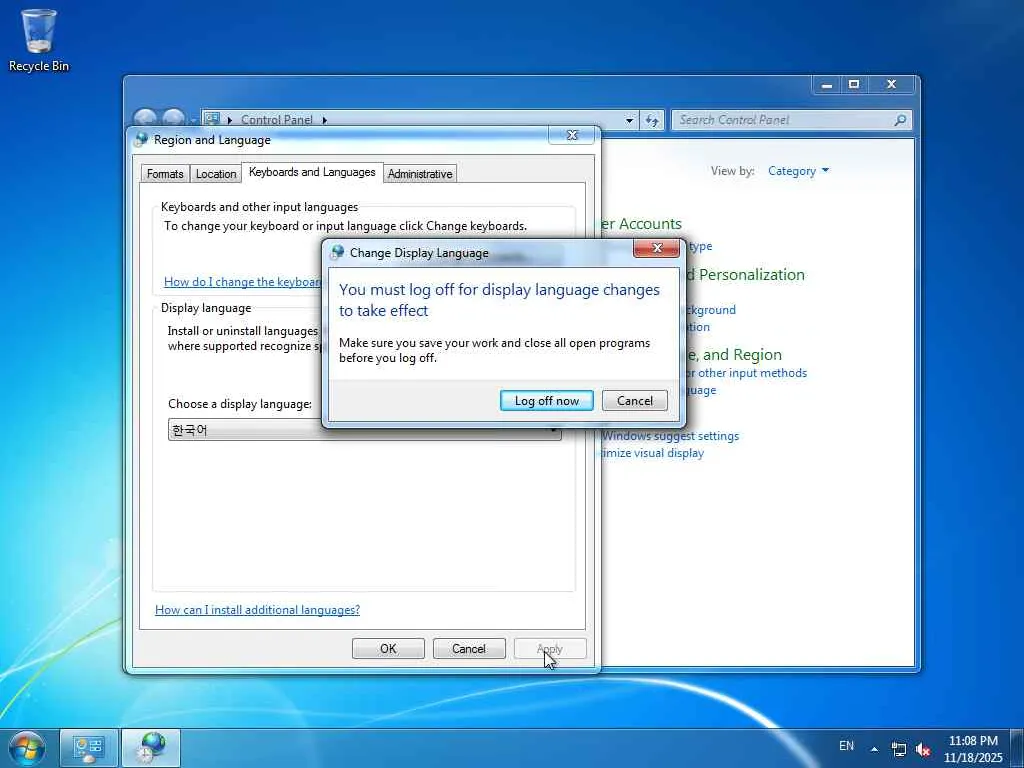Click search magnifier icon in Control Panel
1024x768 pixels.
(x=900, y=120)
